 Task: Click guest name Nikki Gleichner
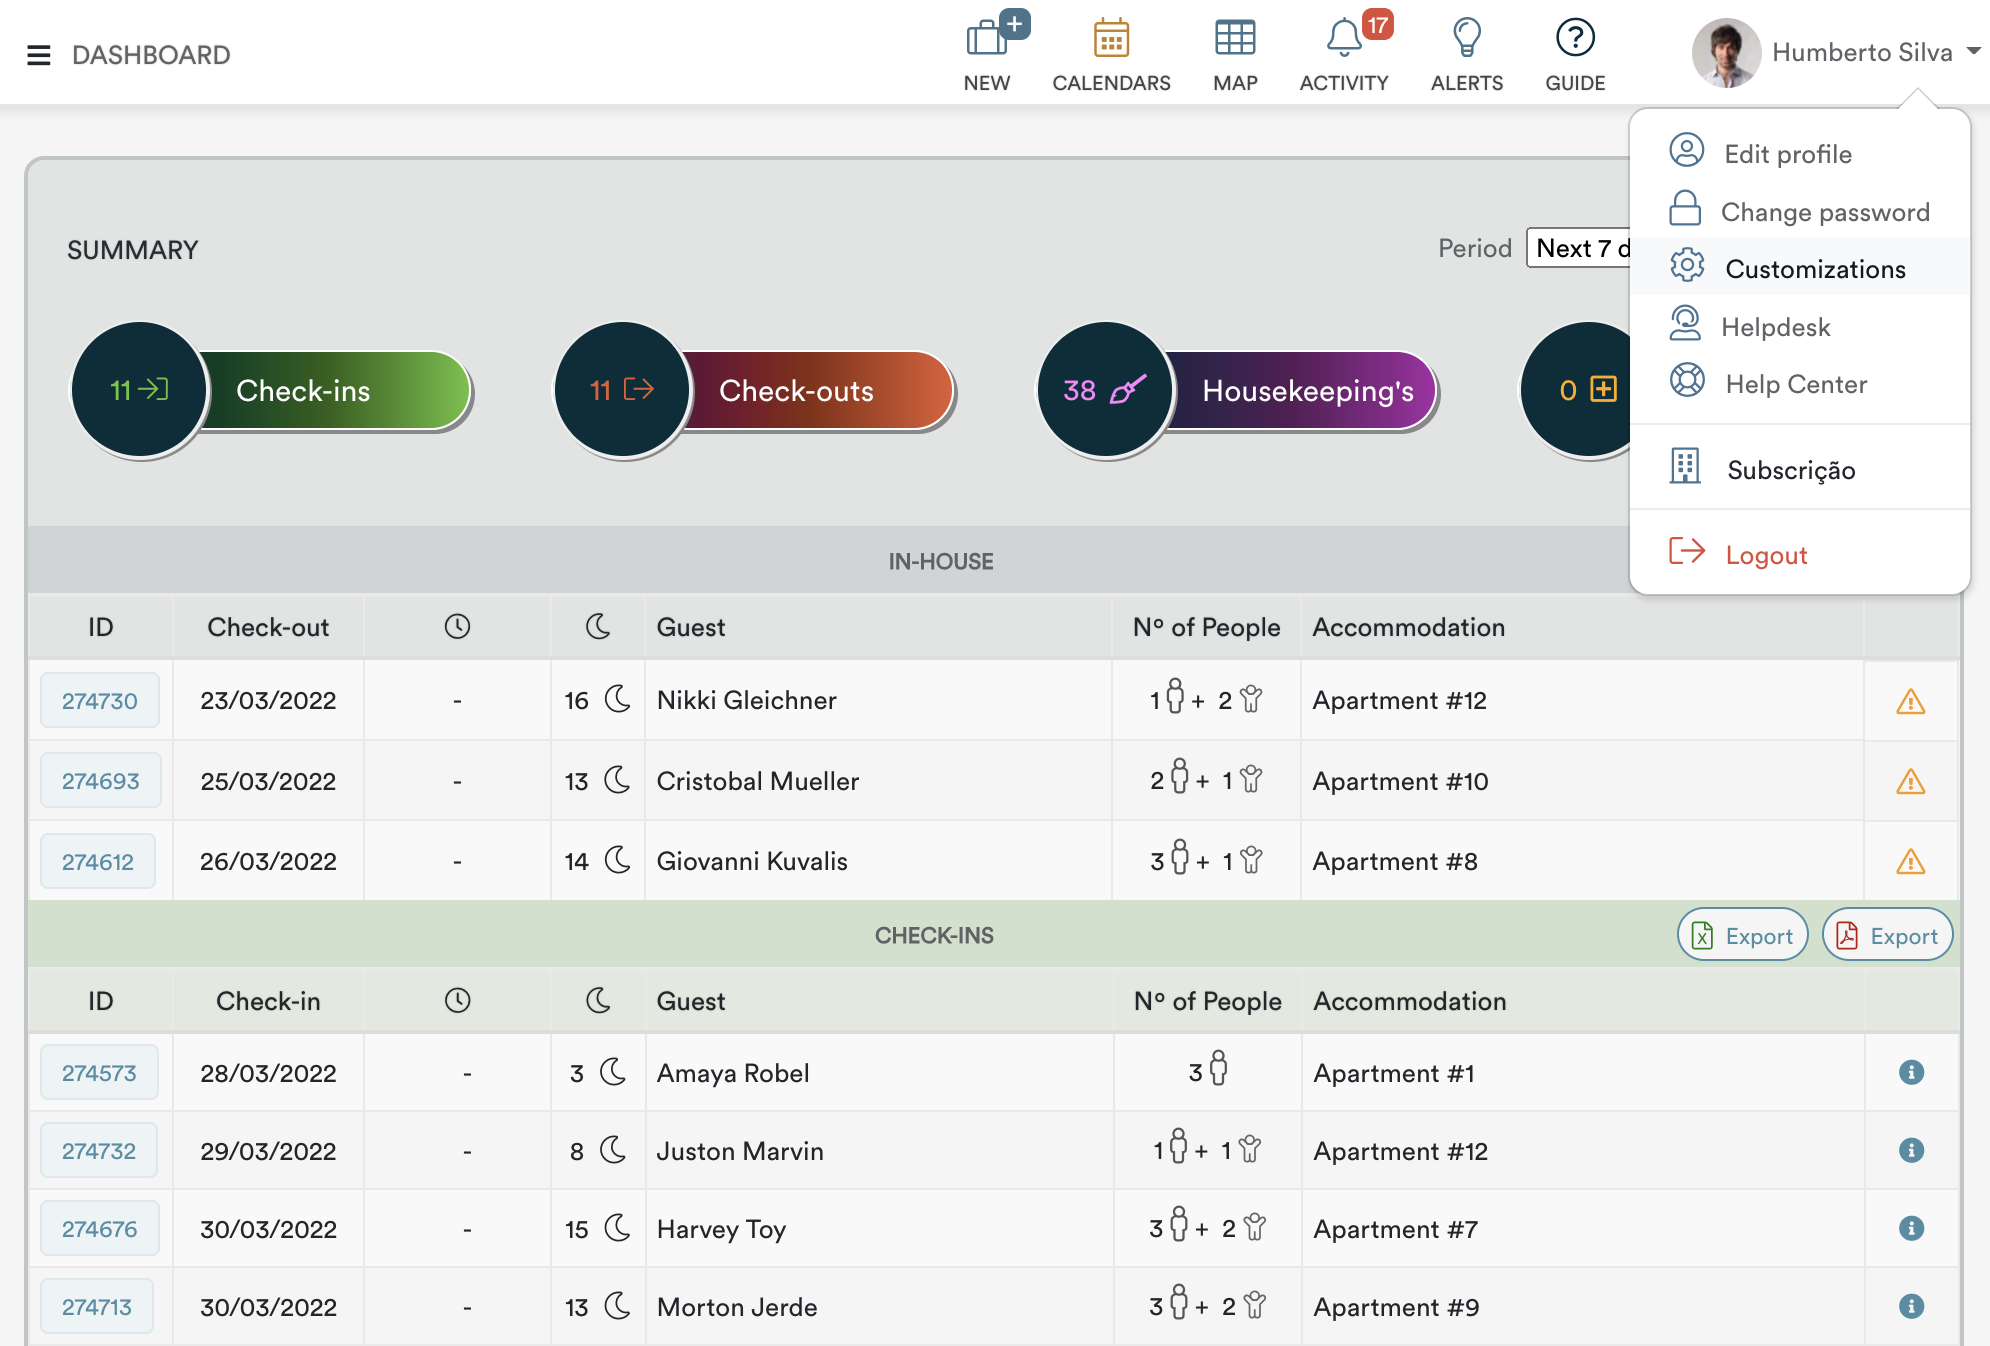(x=746, y=700)
